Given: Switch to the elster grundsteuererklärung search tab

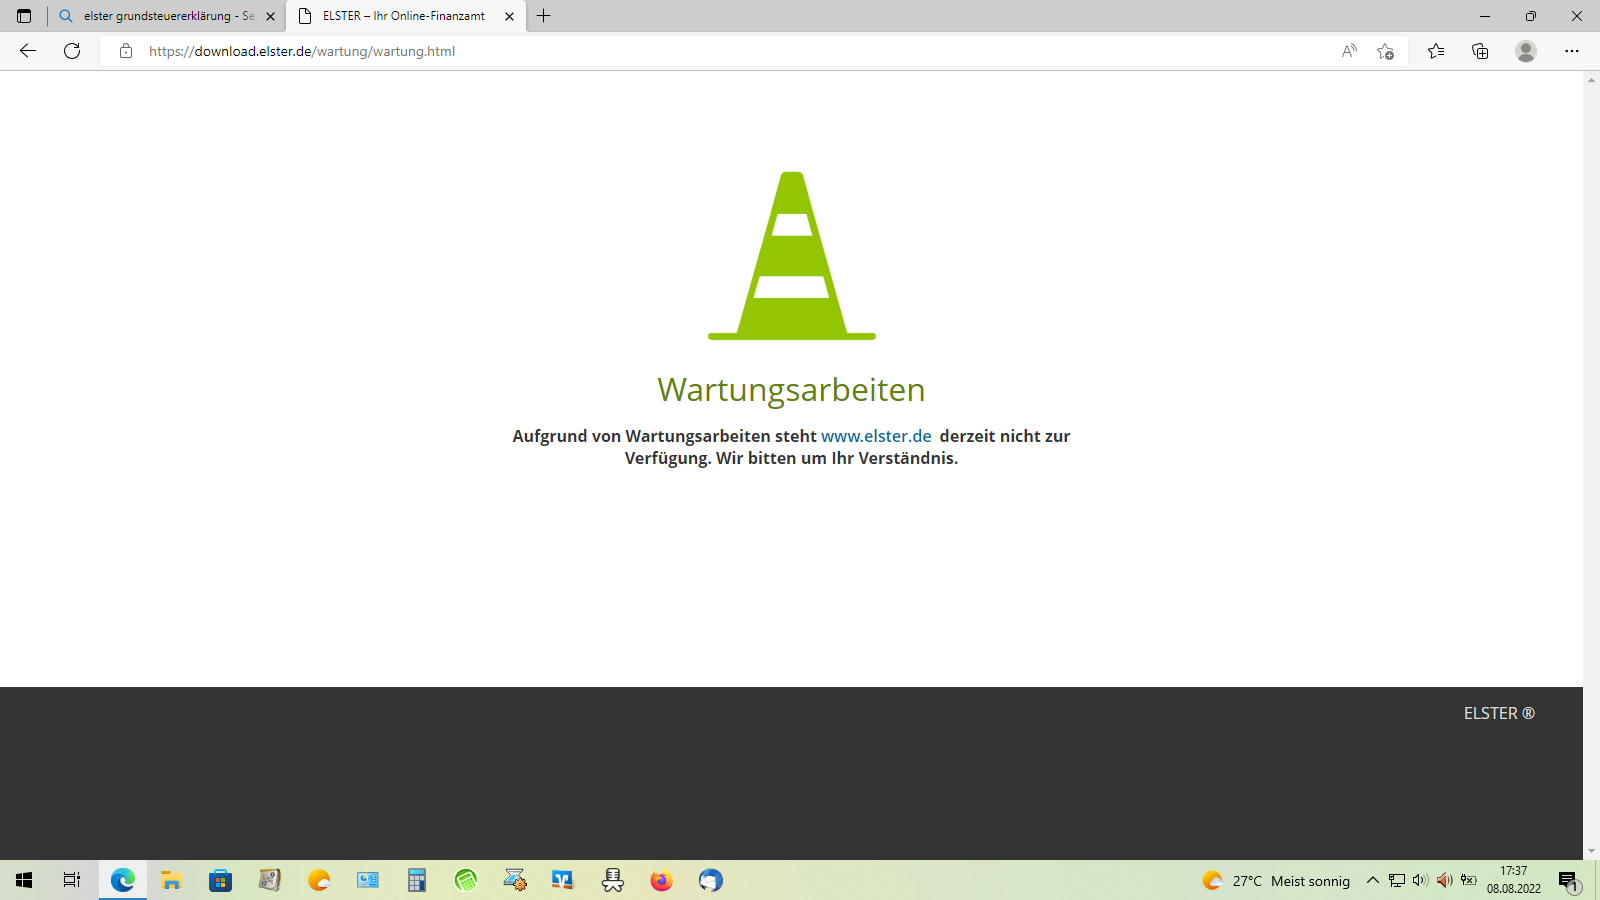Looking at the screenshot, I should (x=160, y=16).
